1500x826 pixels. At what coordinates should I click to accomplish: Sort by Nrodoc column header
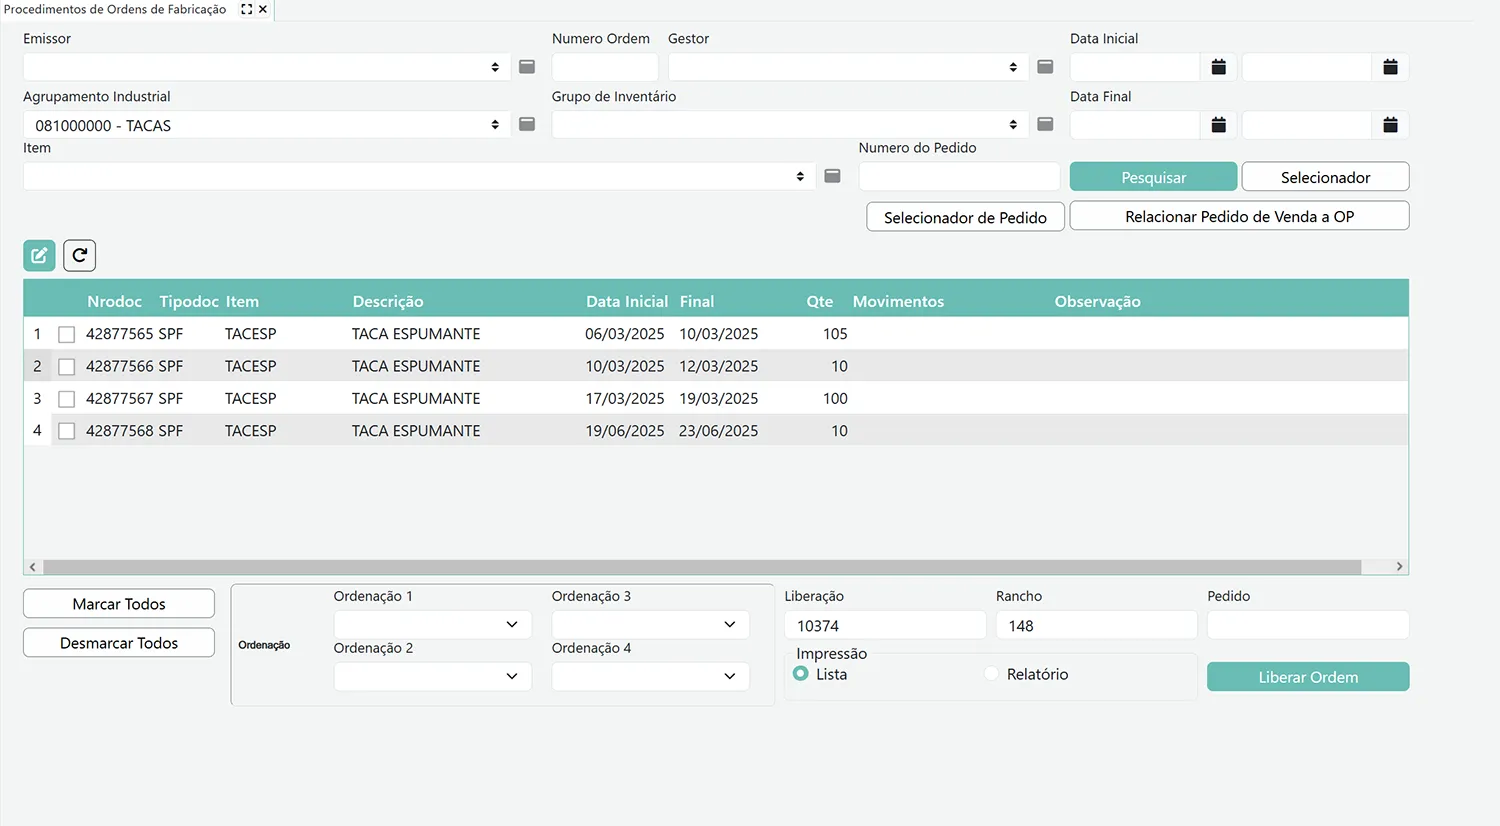pyautogui.click(x=114, y=301)
